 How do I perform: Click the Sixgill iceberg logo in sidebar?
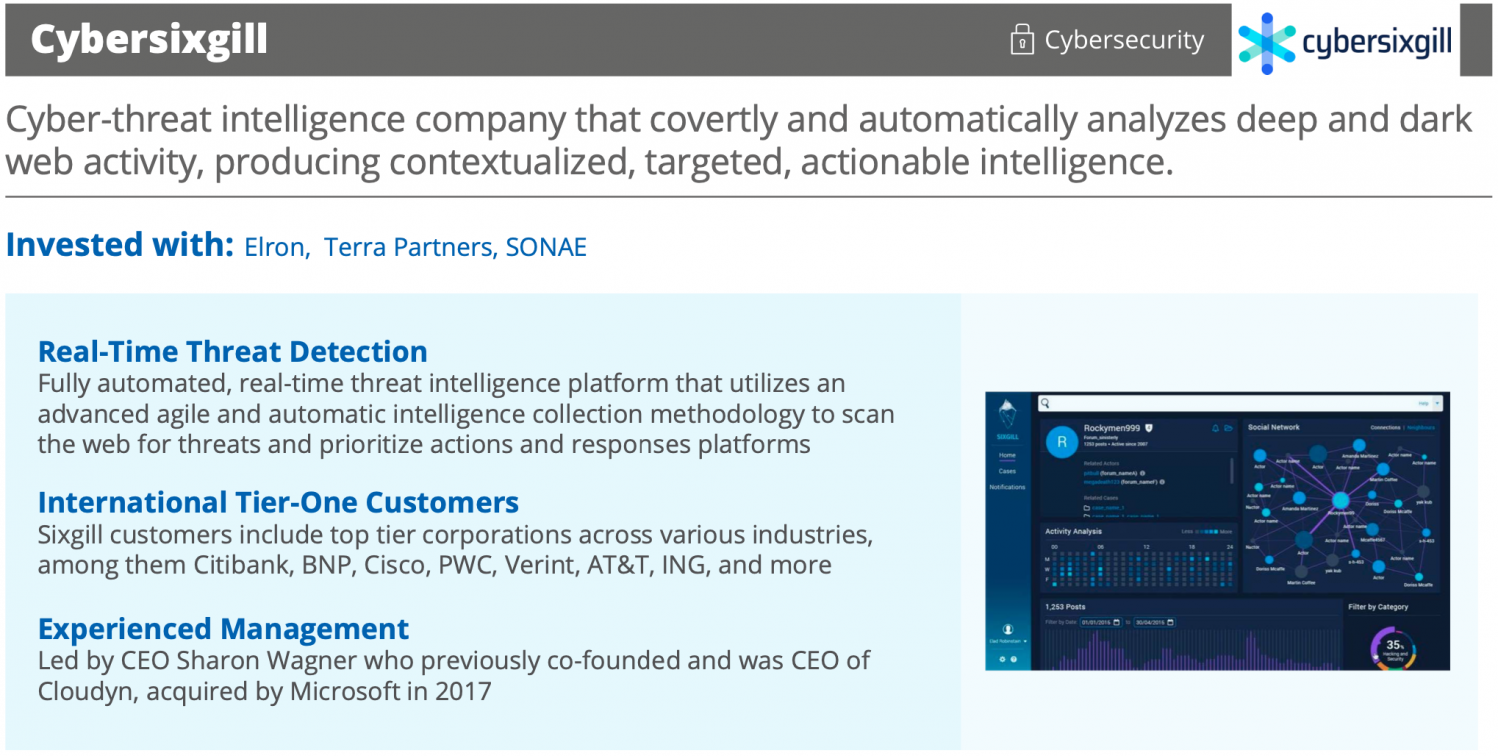tap(1007, 415)
